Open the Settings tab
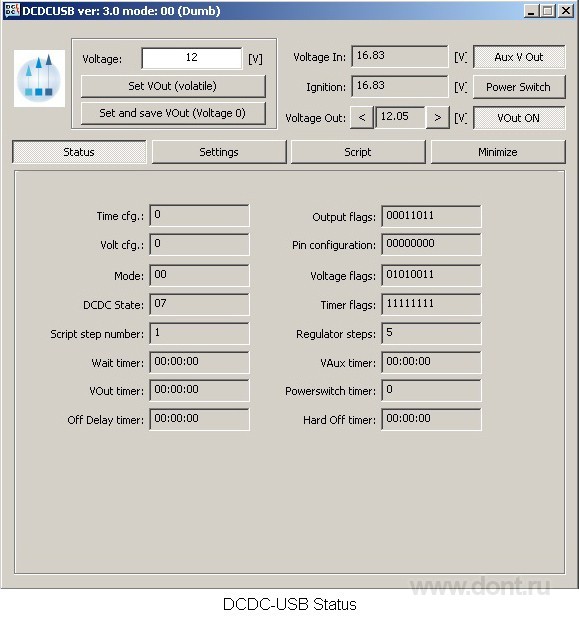 [x=219, y=152]
